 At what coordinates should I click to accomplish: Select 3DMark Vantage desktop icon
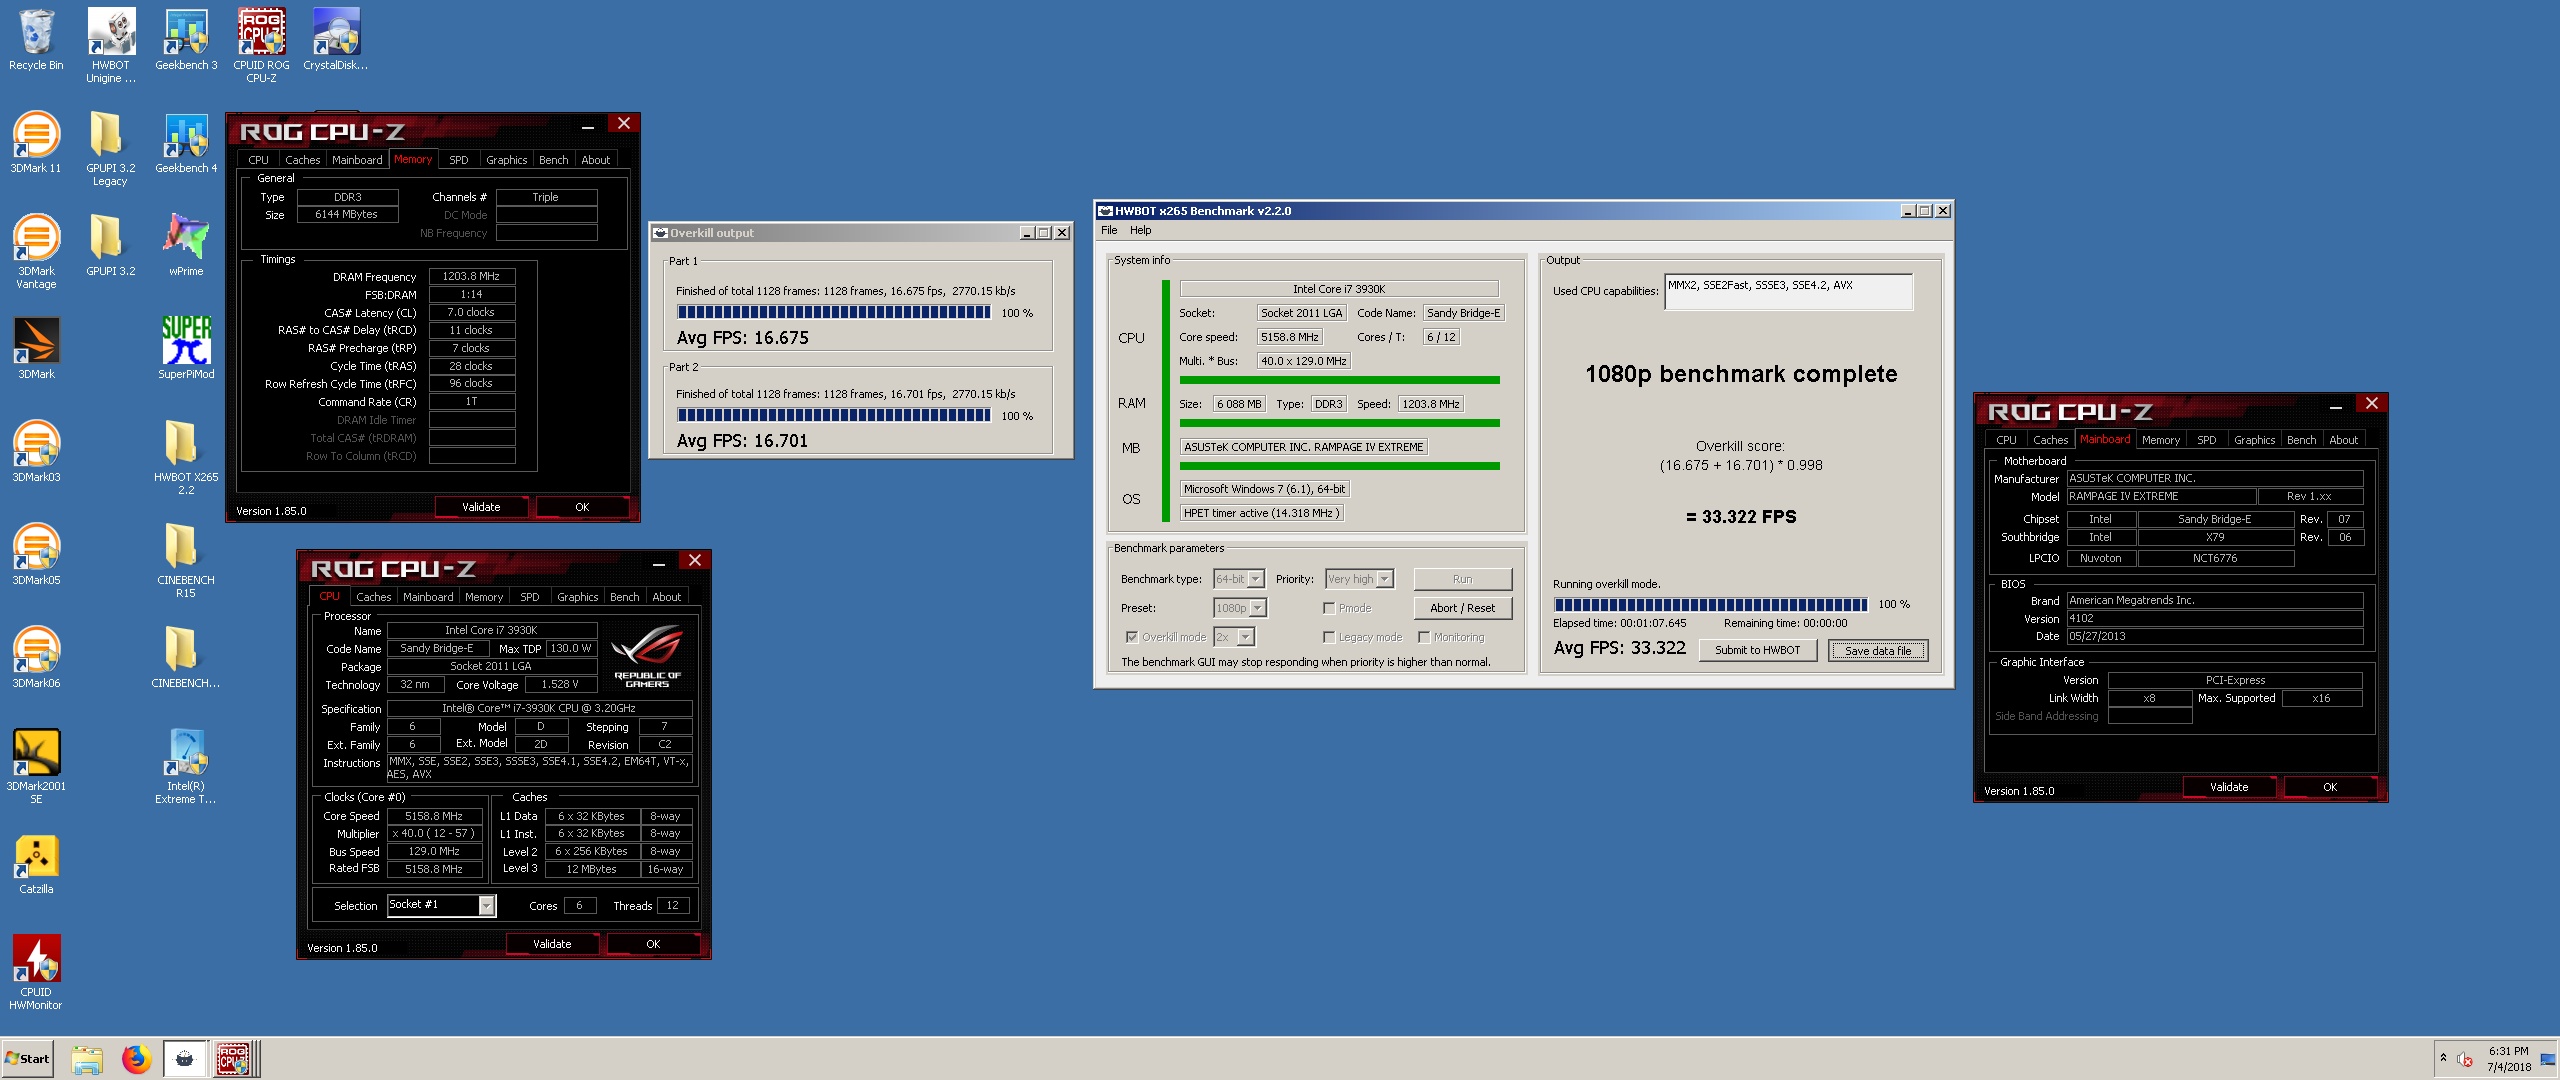pos(36,252)
